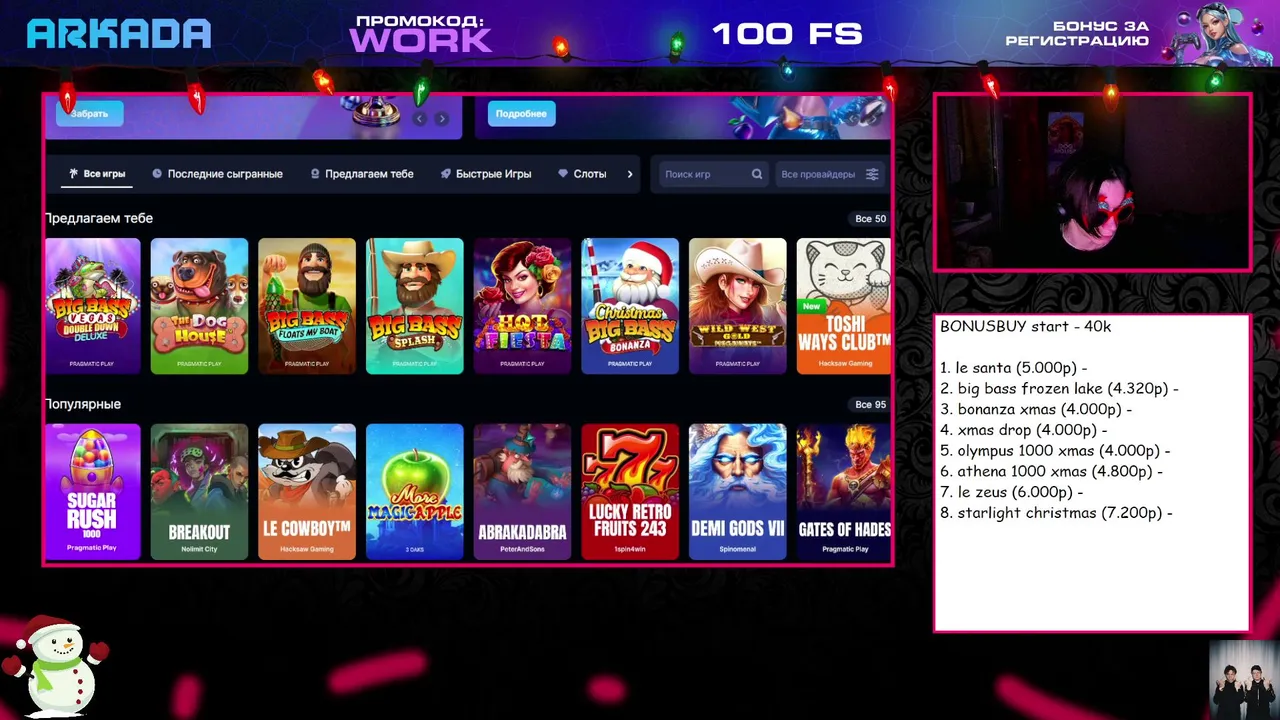
Task: Expand more game categories with the chevron
Action: [x=629, y=174]
